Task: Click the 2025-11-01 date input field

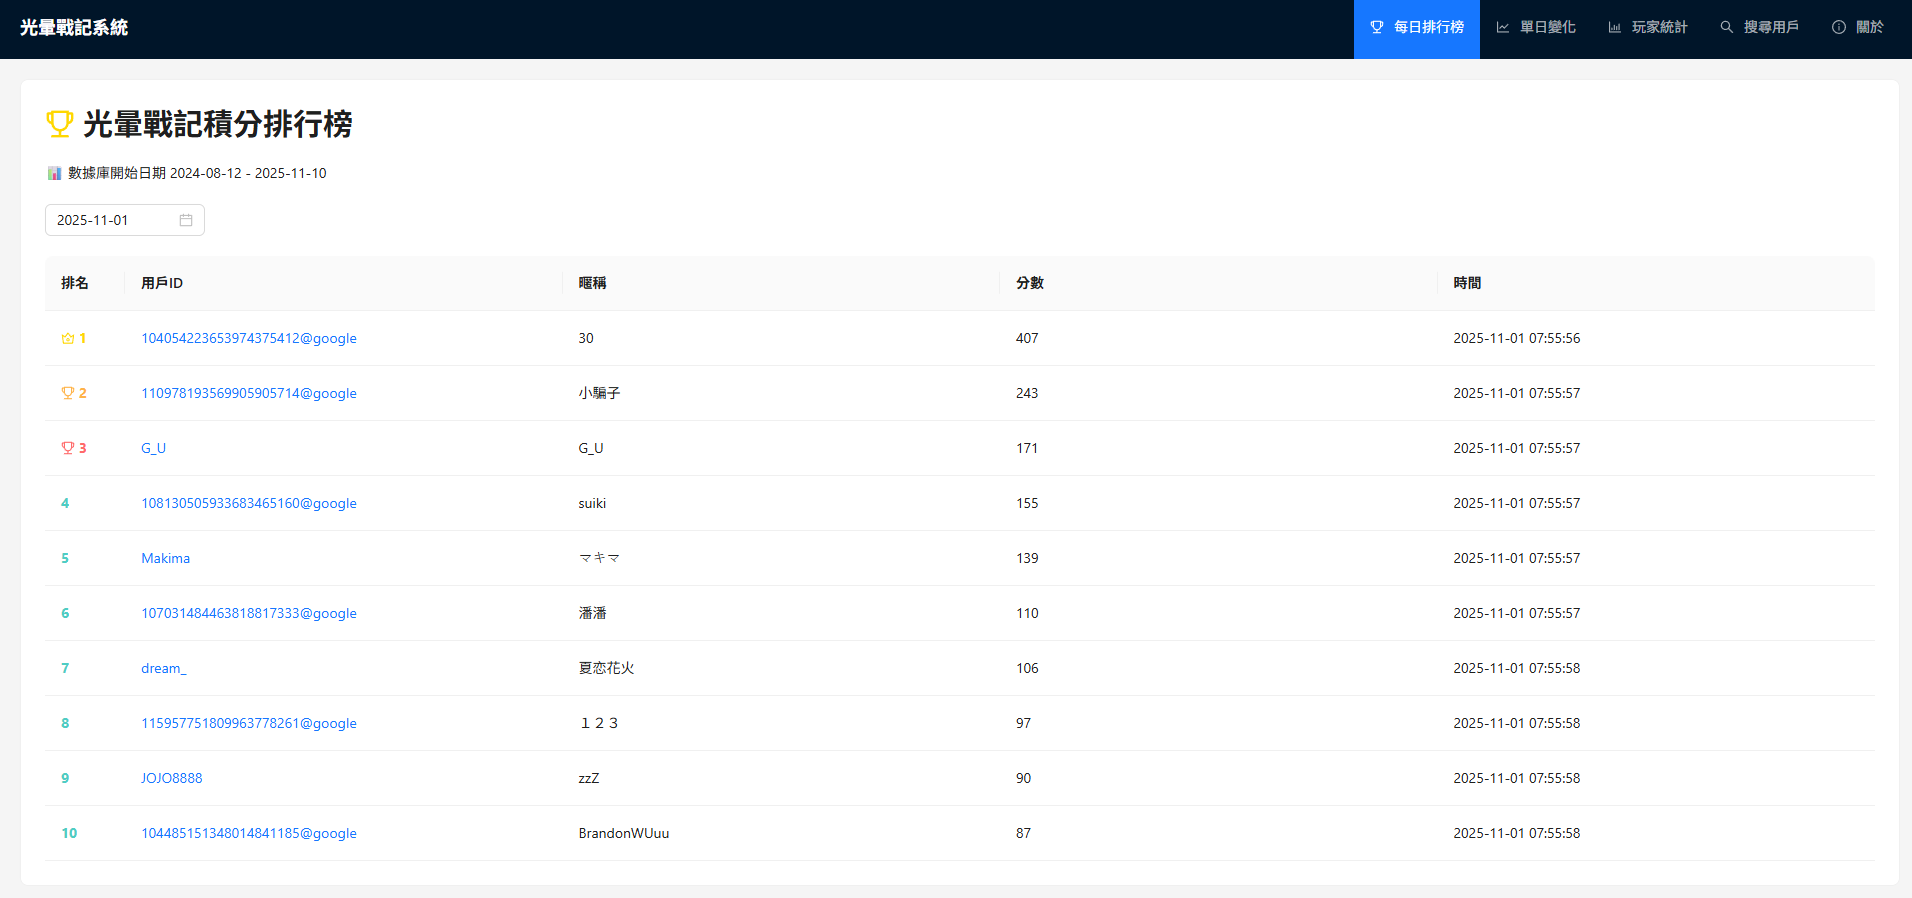Action: 125,220
